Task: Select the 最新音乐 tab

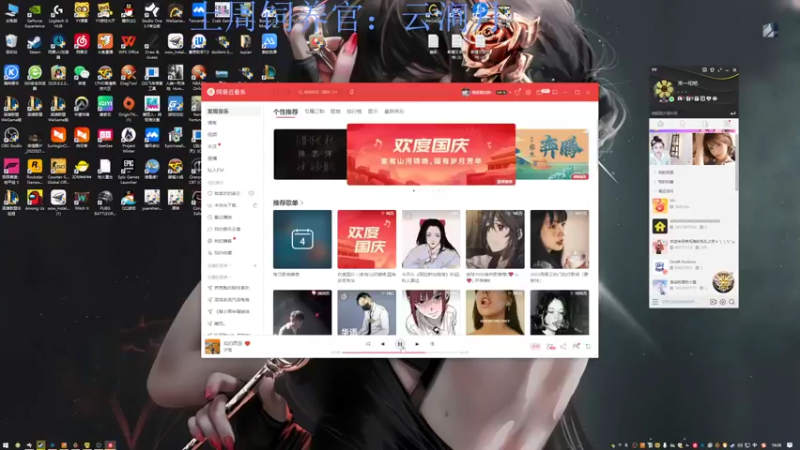Action: point(394,111)
